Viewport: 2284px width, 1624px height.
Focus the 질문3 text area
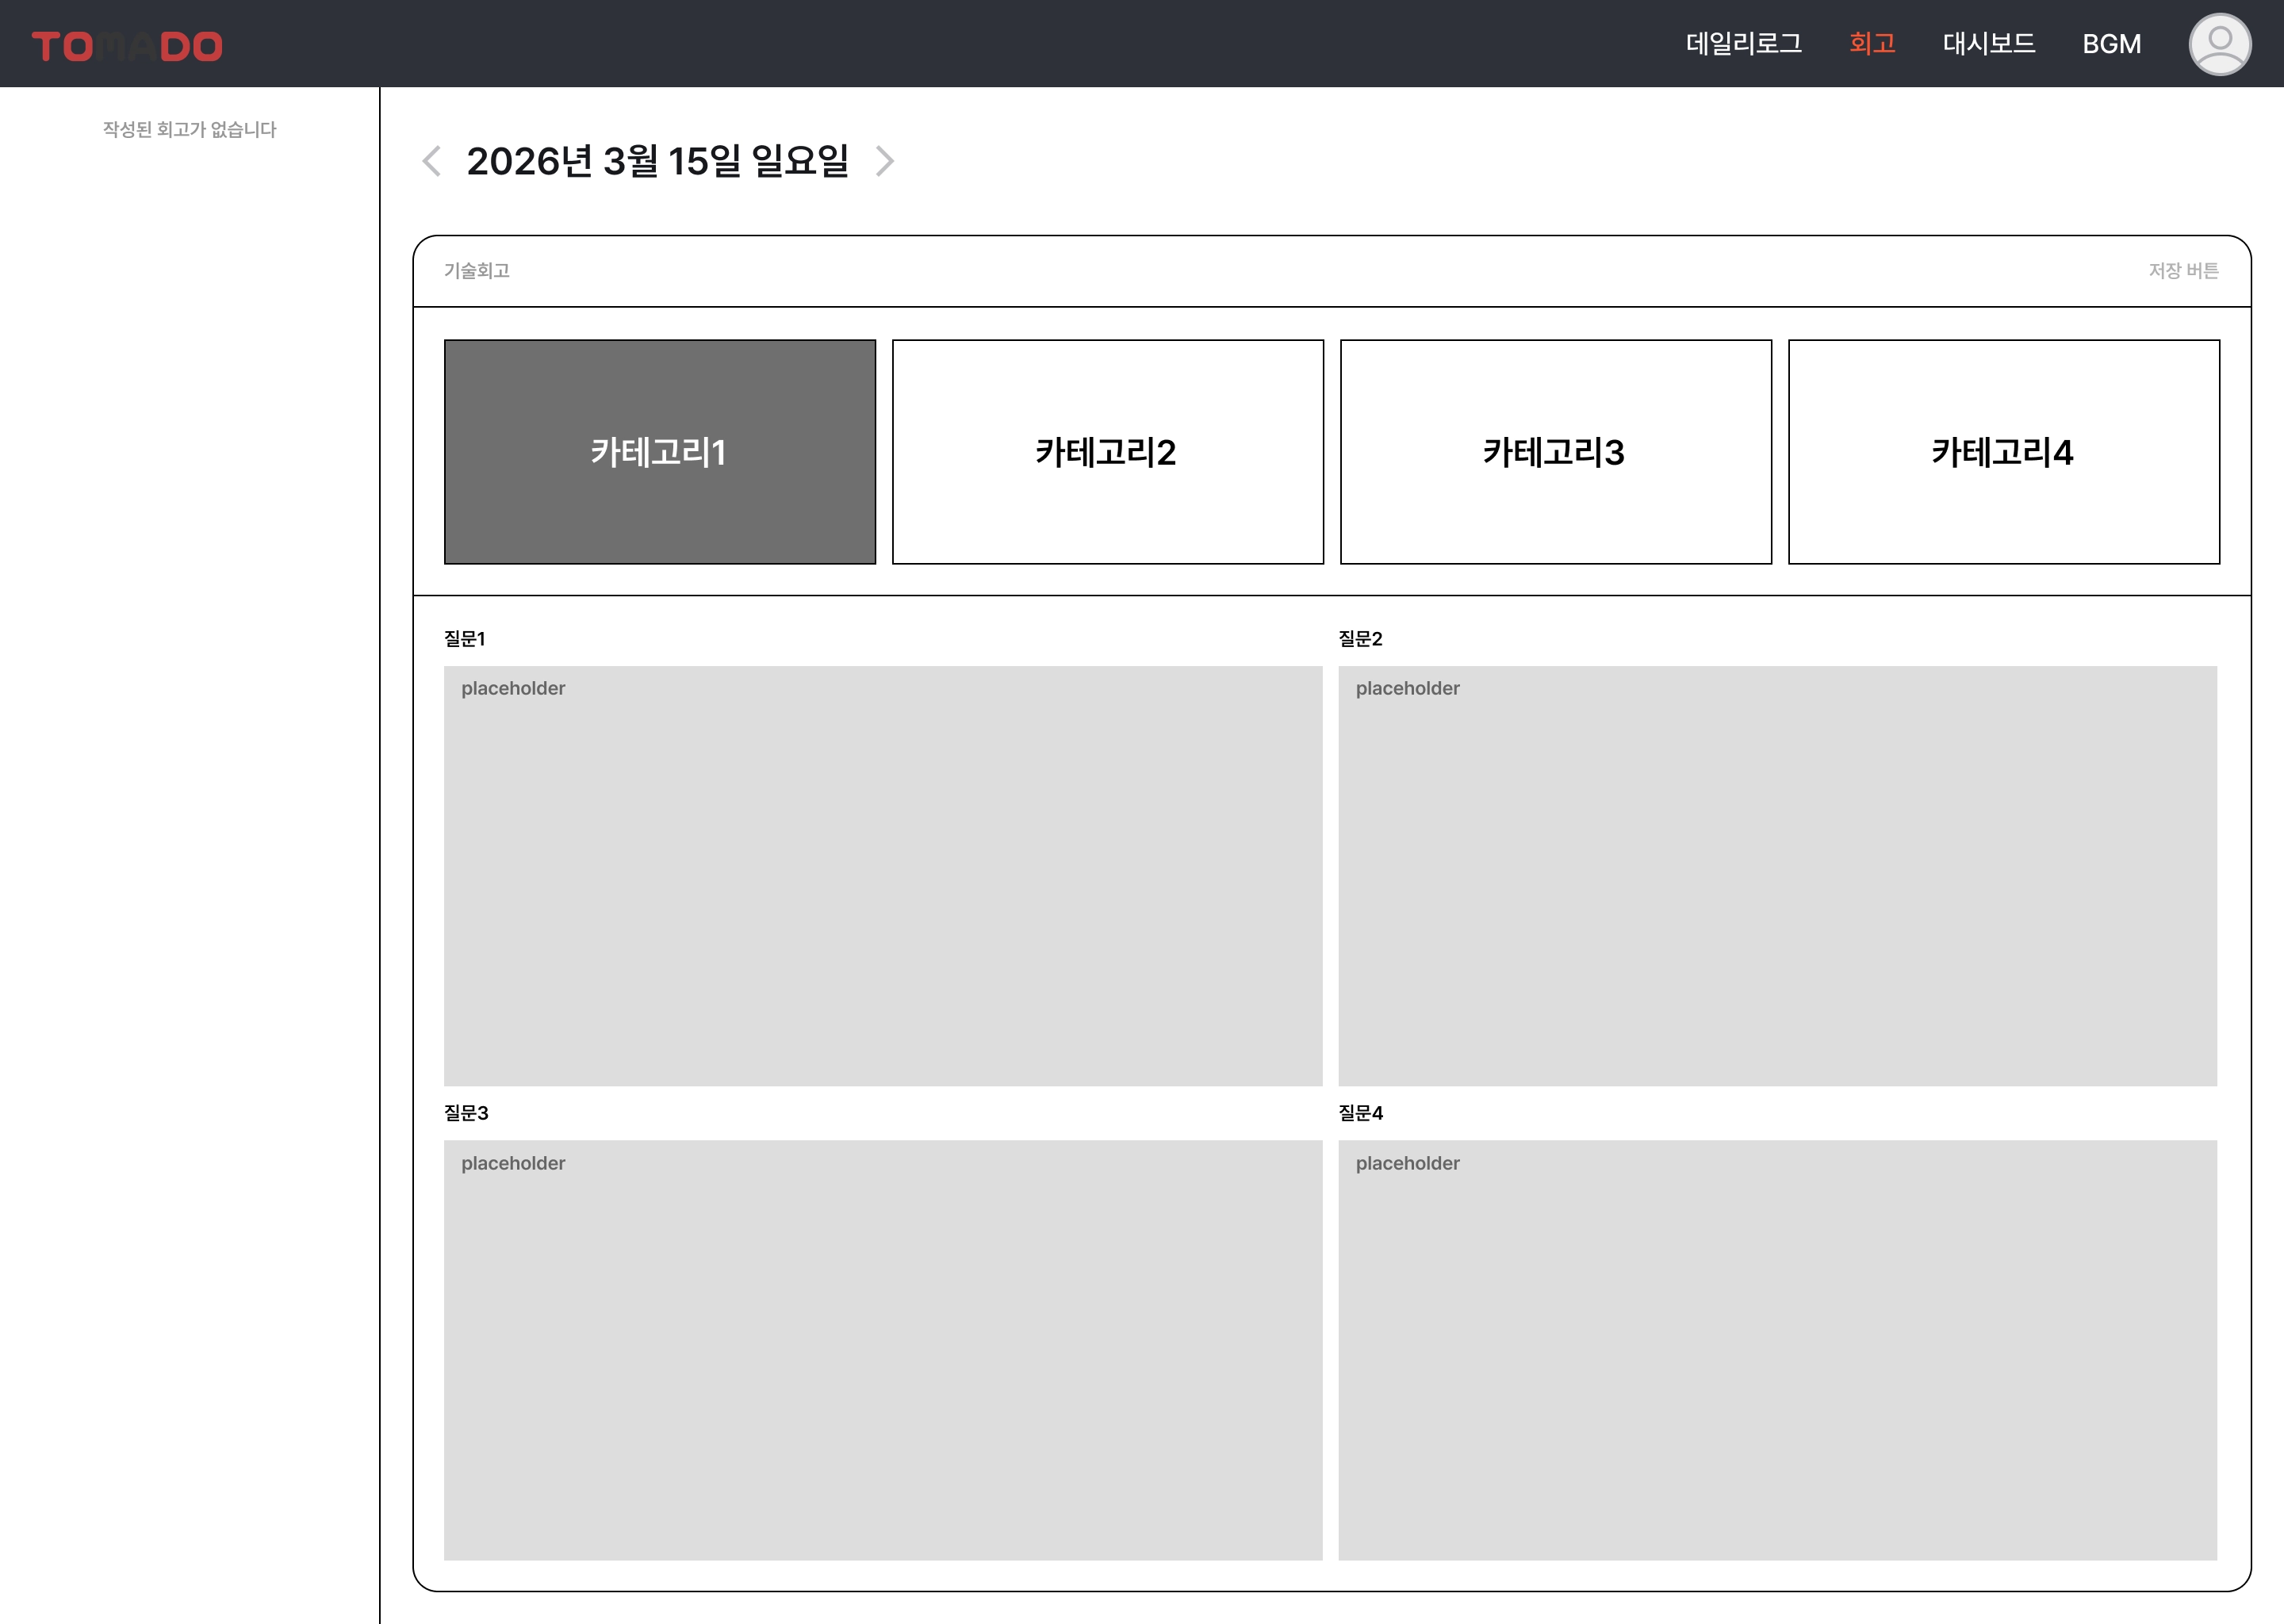pos(882,1349)
